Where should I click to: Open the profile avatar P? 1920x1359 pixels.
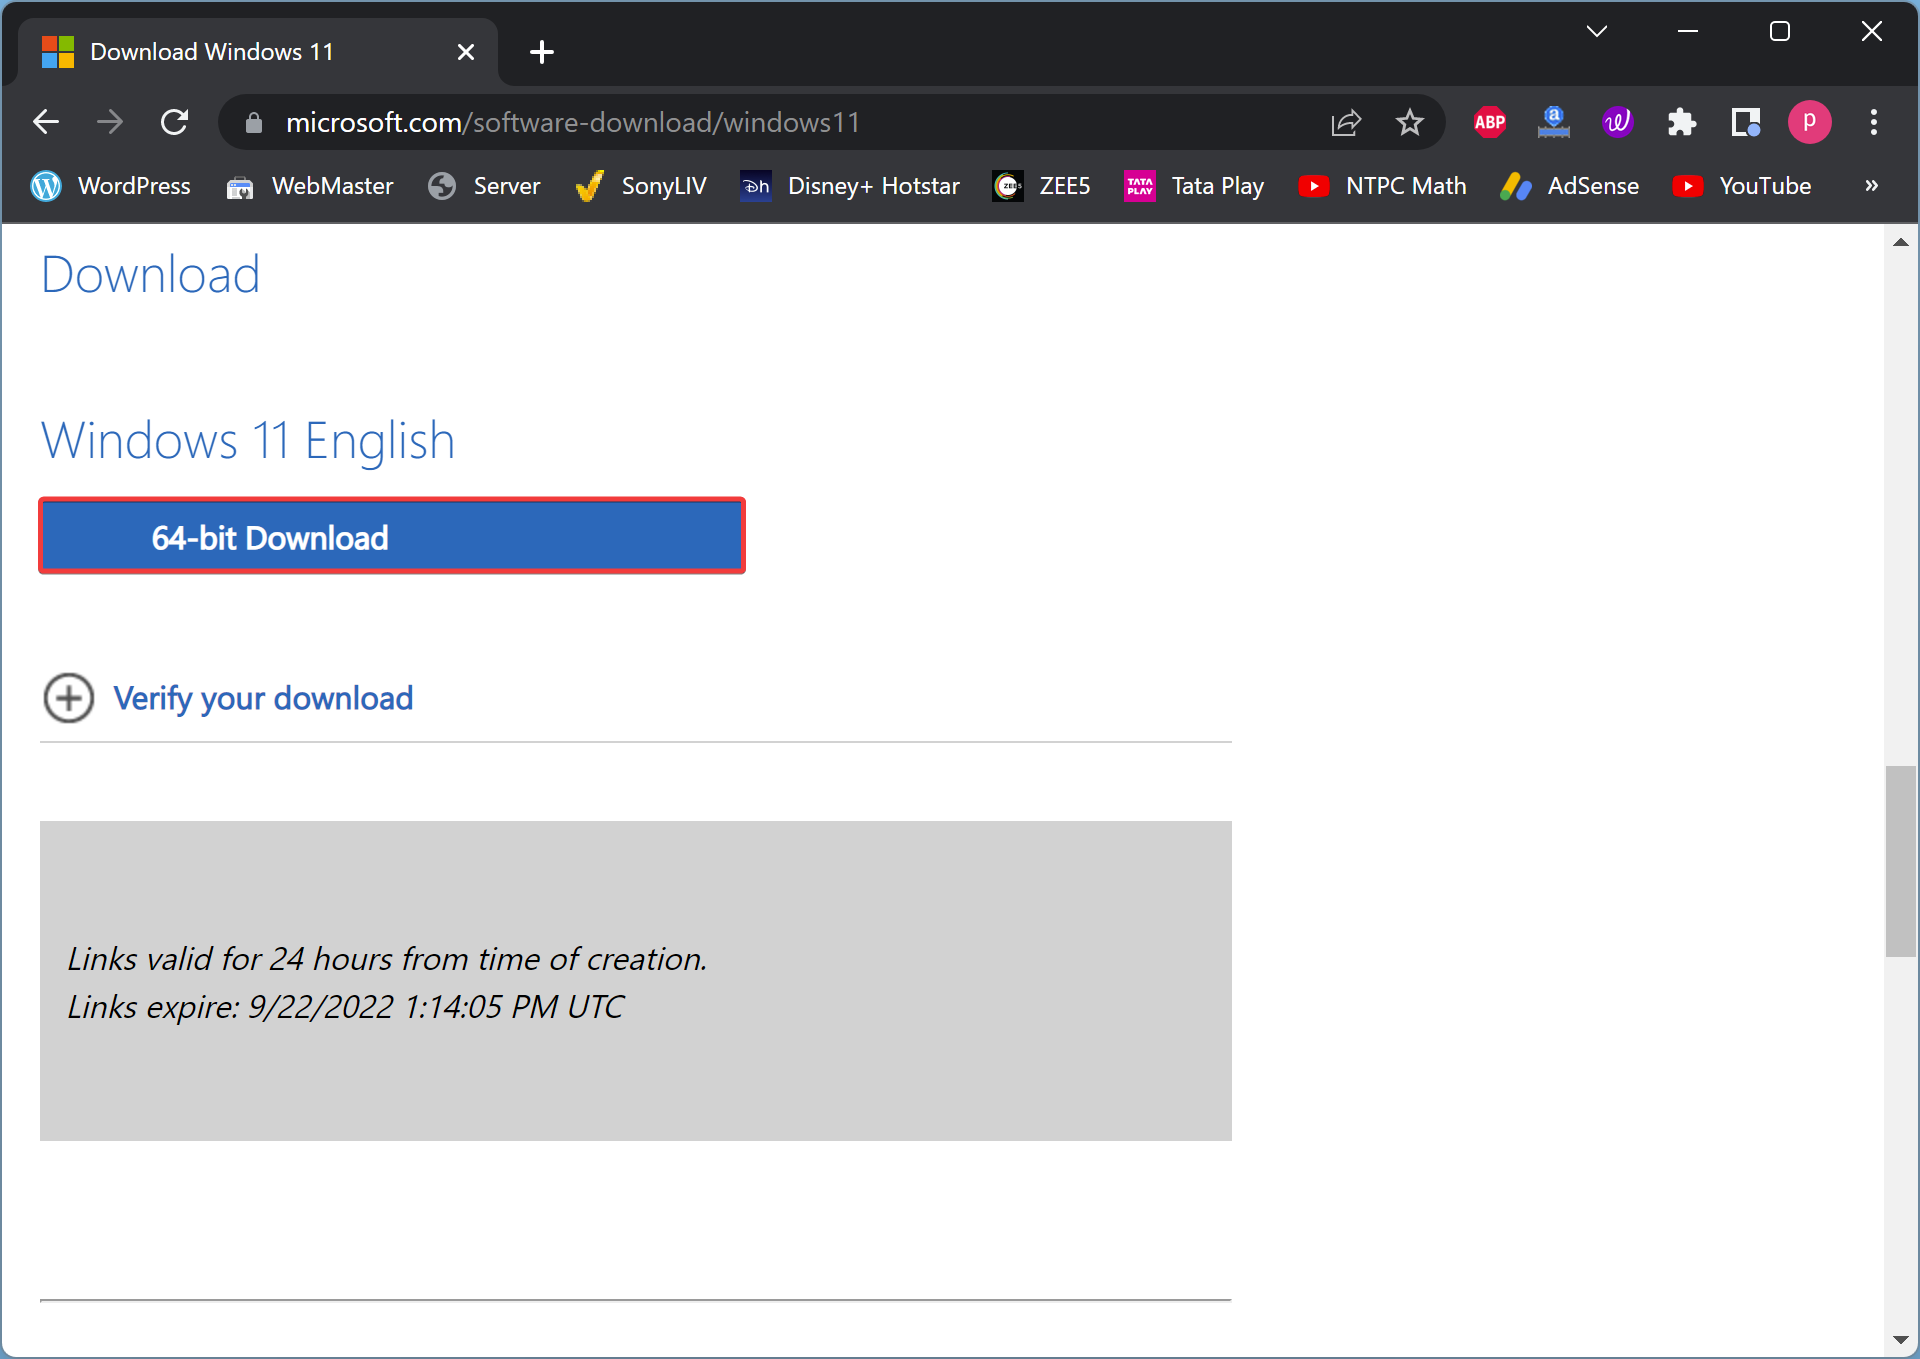click(1810, 122)
